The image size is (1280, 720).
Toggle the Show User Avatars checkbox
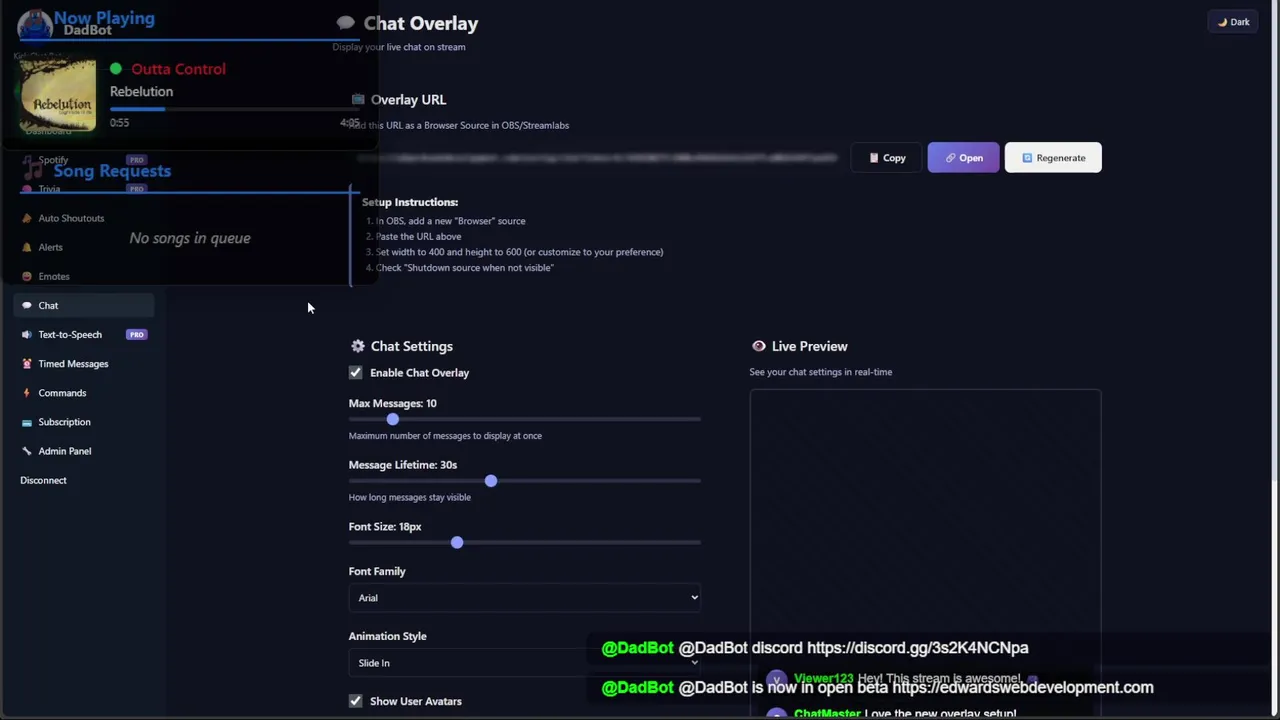(x=356, y=701)
